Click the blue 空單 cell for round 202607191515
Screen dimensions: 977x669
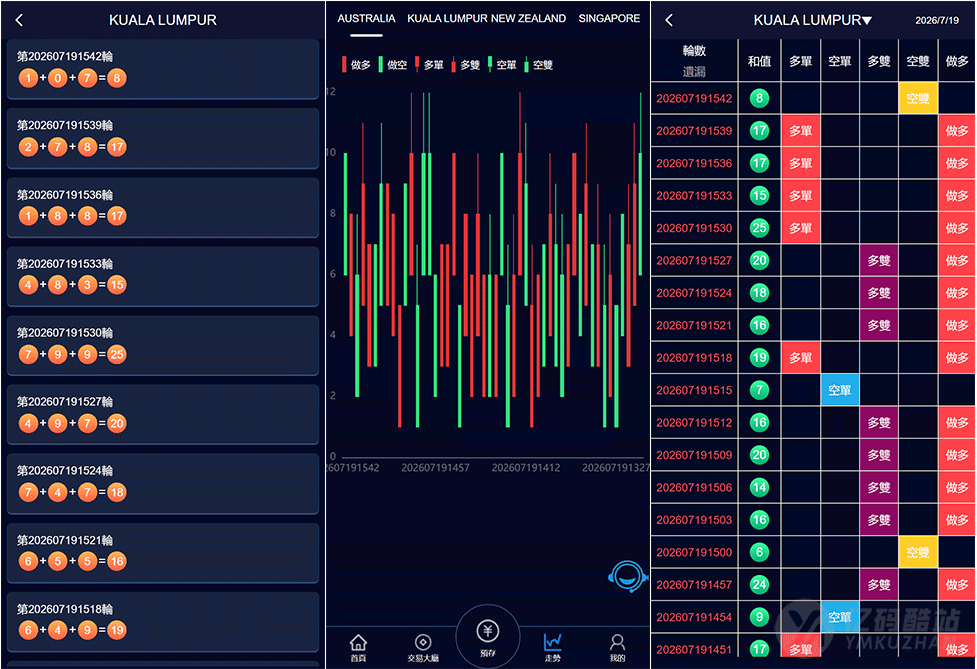point(840,390)
